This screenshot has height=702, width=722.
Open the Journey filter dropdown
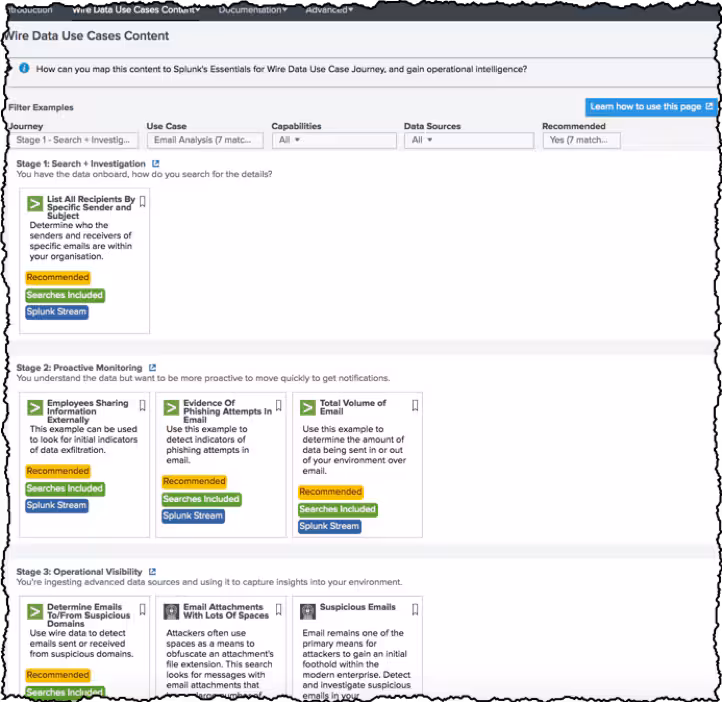73,141
